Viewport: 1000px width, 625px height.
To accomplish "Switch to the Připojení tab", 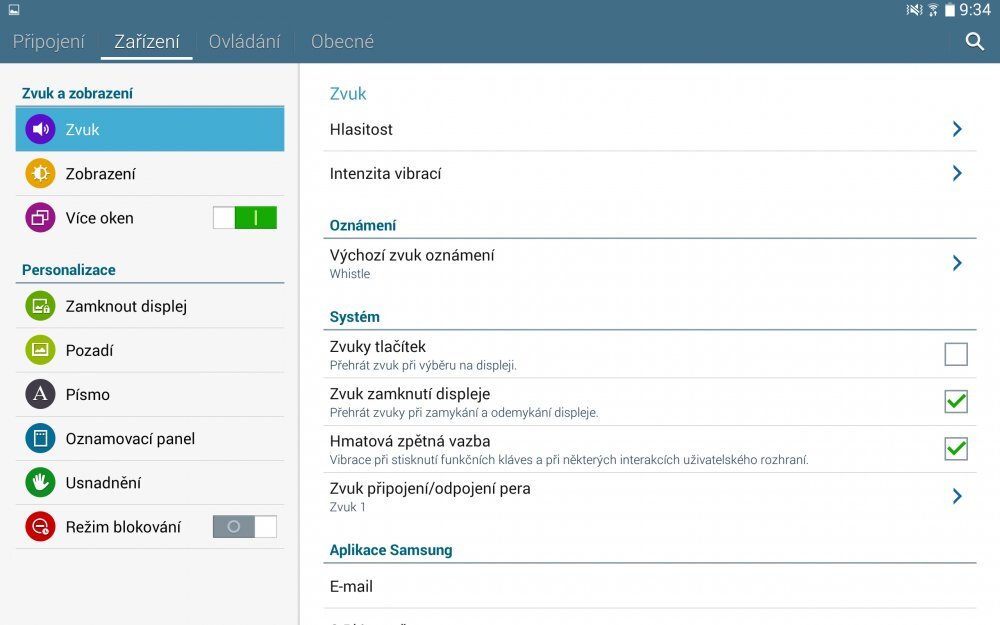I will coord(49,41).
